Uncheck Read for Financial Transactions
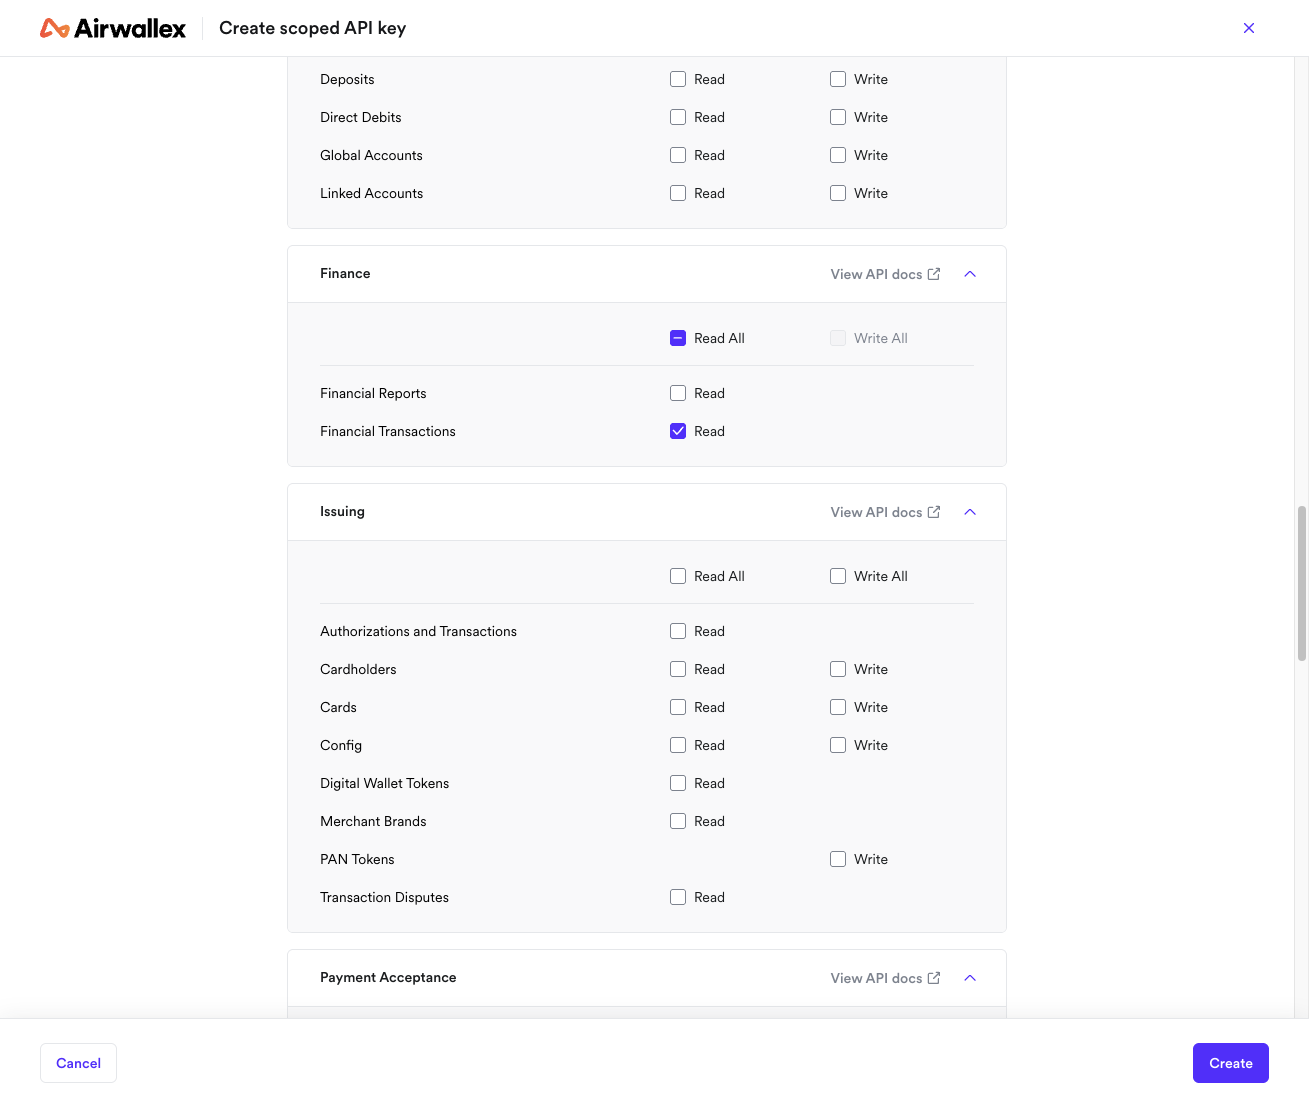This screenshot has width=1309, height=1106. (x=678, y=431)
